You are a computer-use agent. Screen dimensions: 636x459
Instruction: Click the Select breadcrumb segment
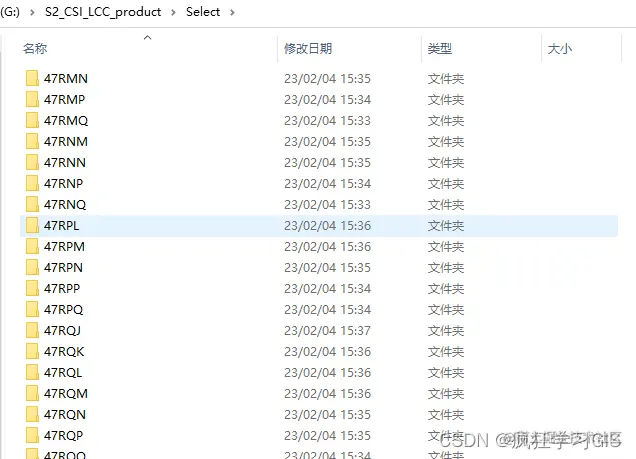tap(203, 12)
